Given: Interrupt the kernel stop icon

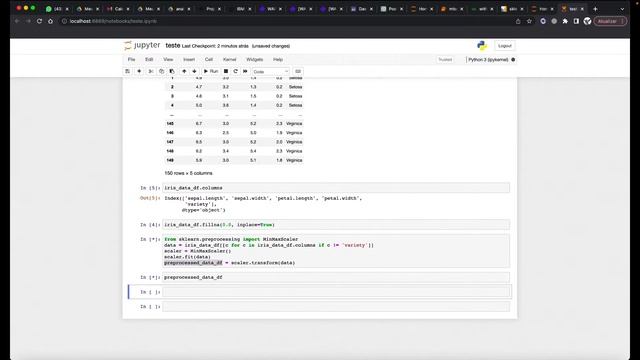Looking at the screenshot, I should tap(226, 71).
